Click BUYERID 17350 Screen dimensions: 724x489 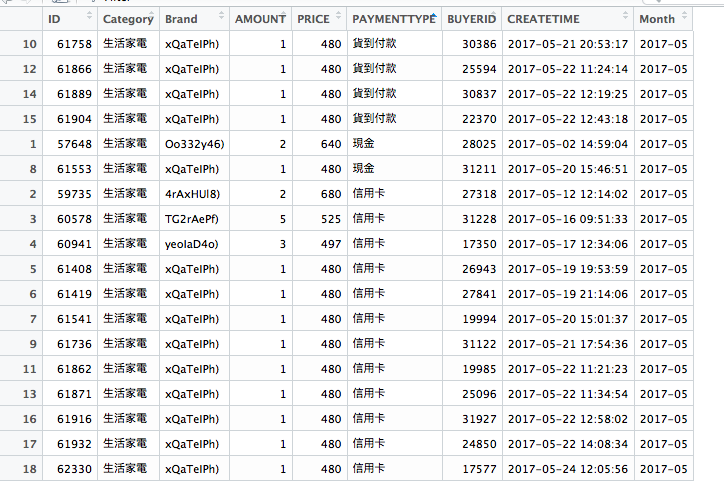coord(479,244)
